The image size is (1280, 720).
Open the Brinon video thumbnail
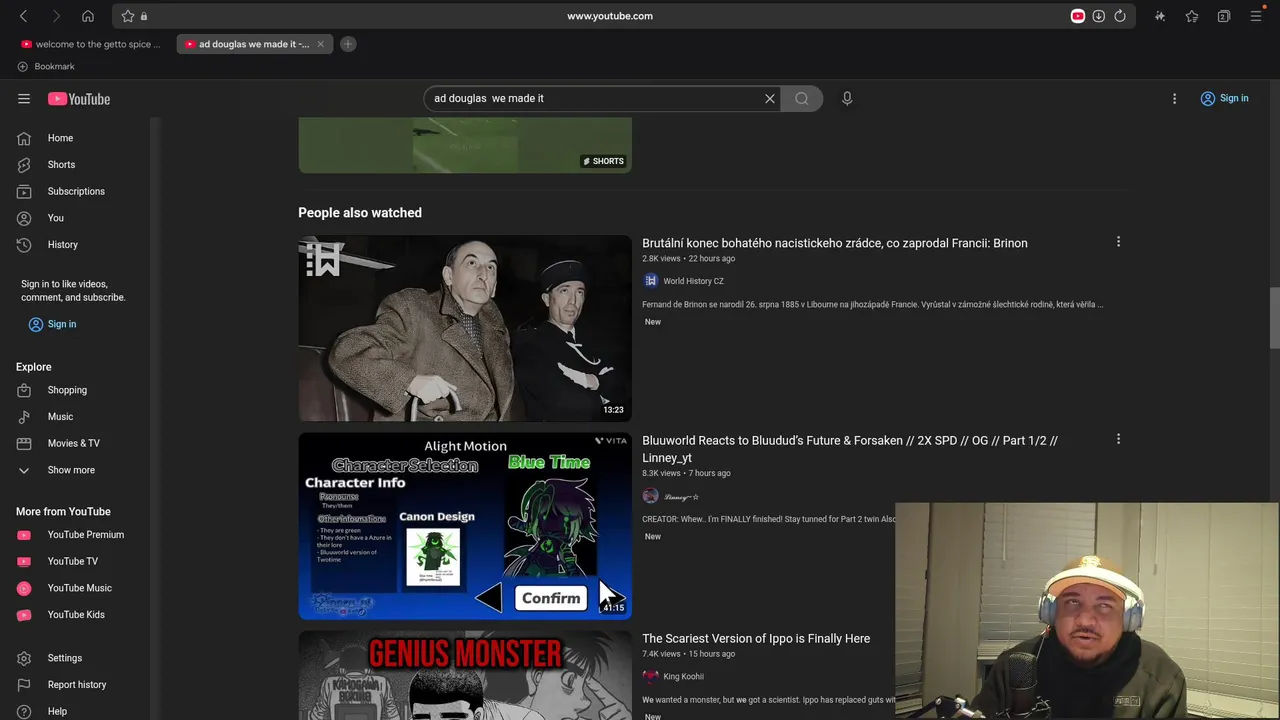465,328
